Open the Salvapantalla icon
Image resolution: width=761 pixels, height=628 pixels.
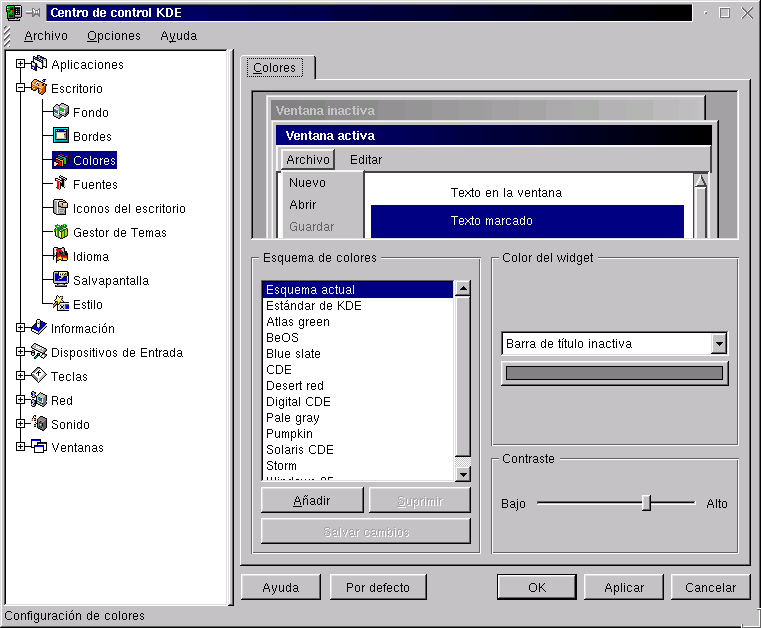tap(60, 280)
